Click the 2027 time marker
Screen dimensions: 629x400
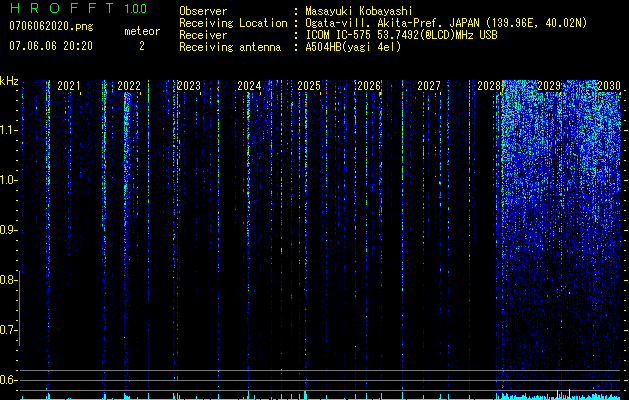pyautogui.click(x=429, y=86)
